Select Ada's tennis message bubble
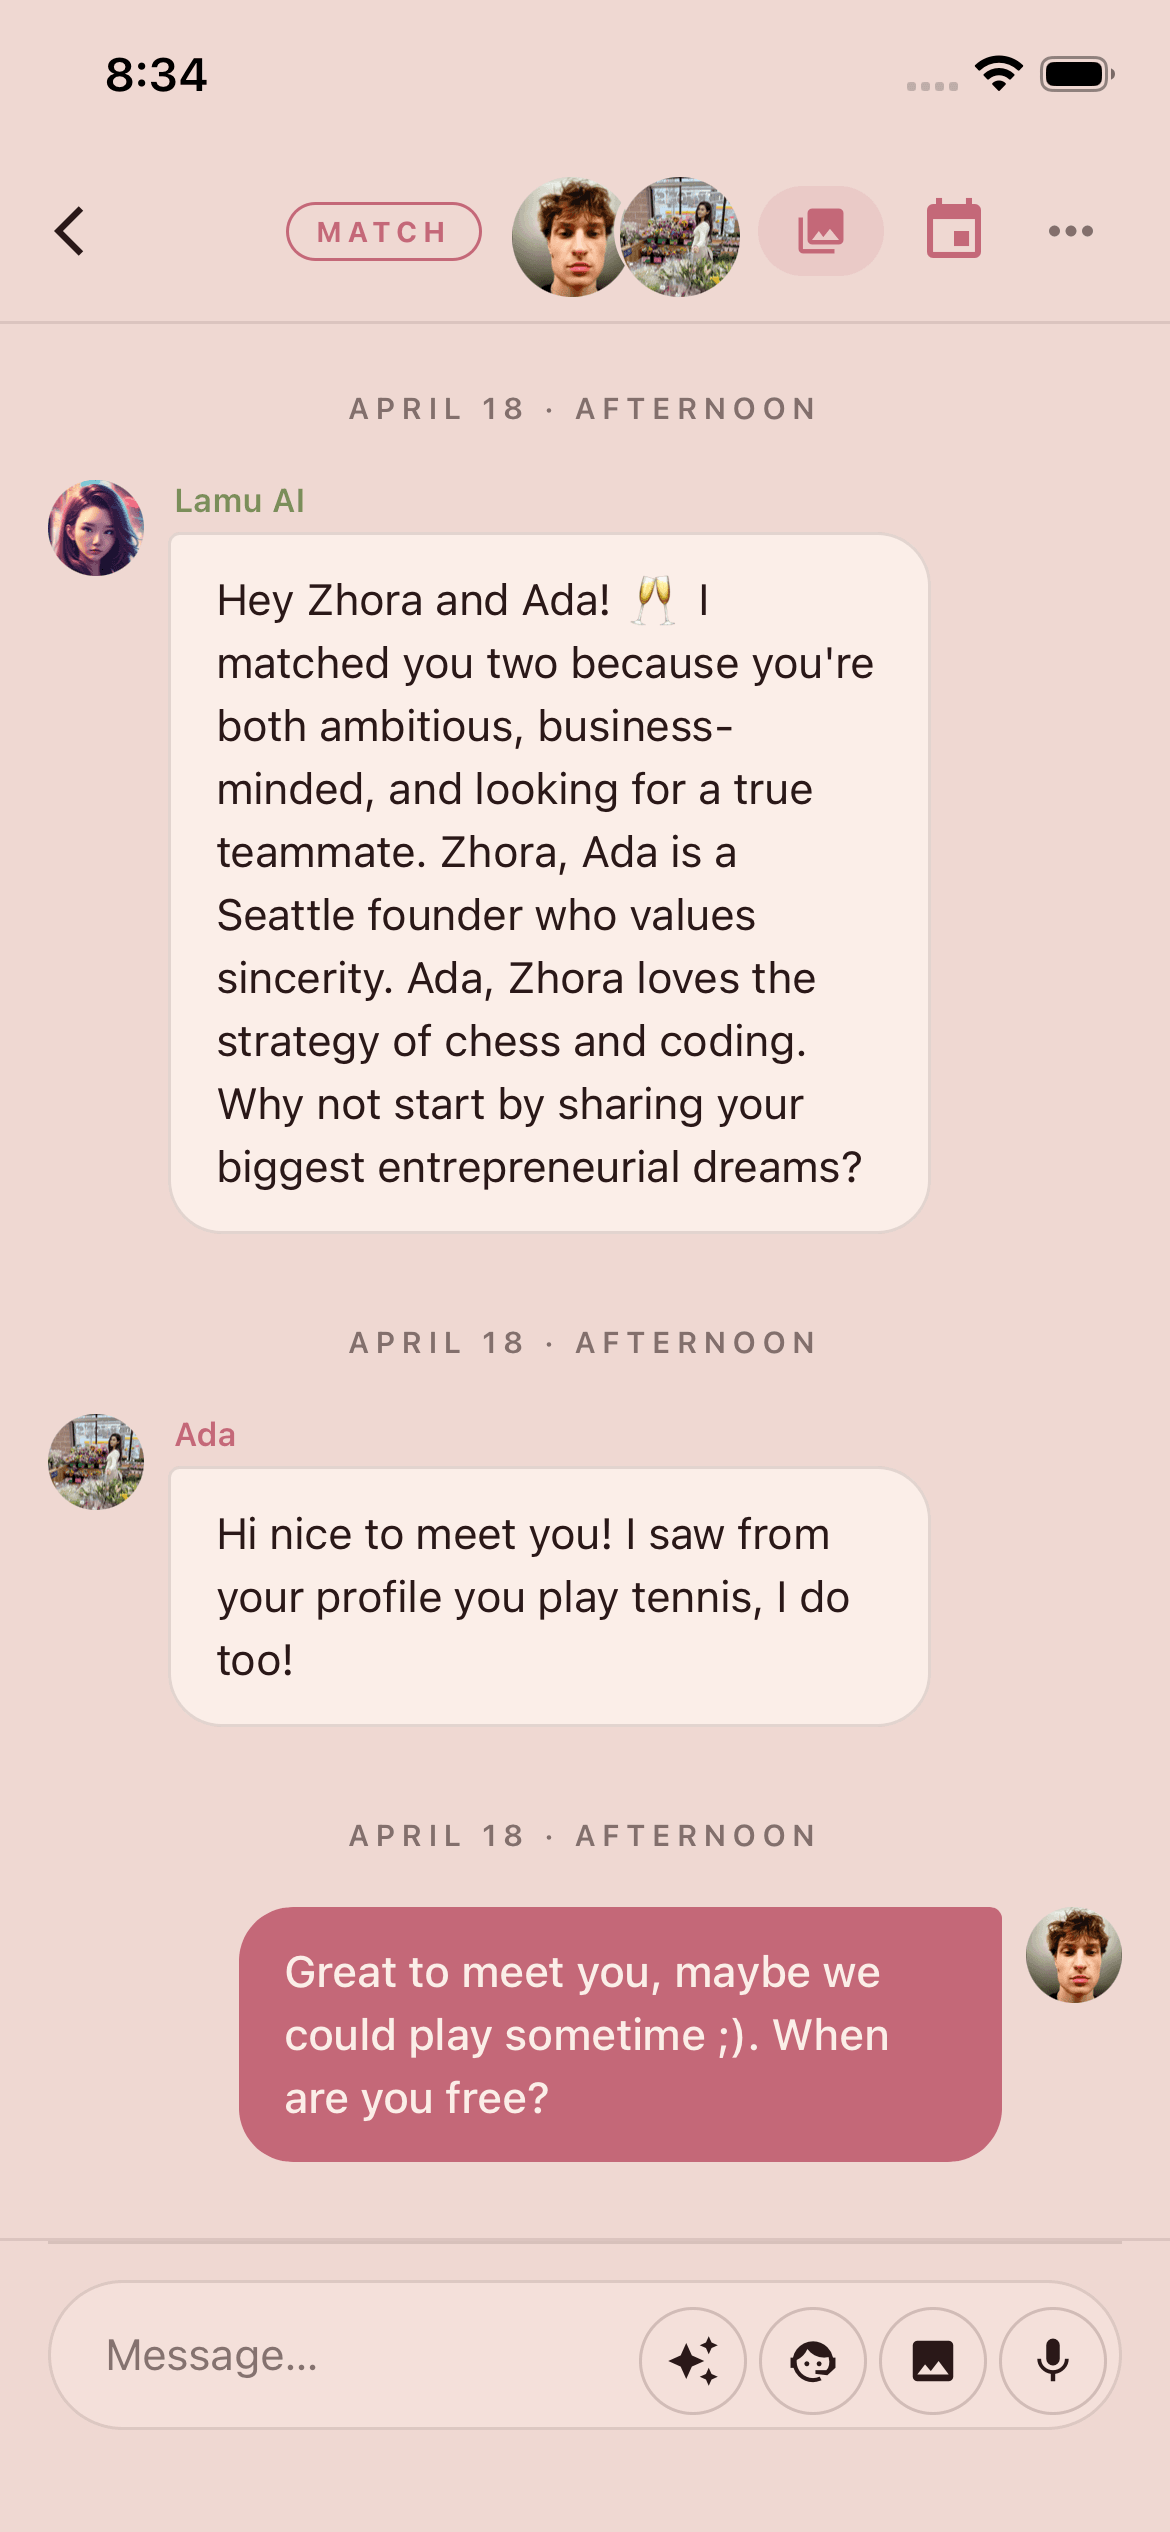1170x2532 pixels. click(549, 1596)
